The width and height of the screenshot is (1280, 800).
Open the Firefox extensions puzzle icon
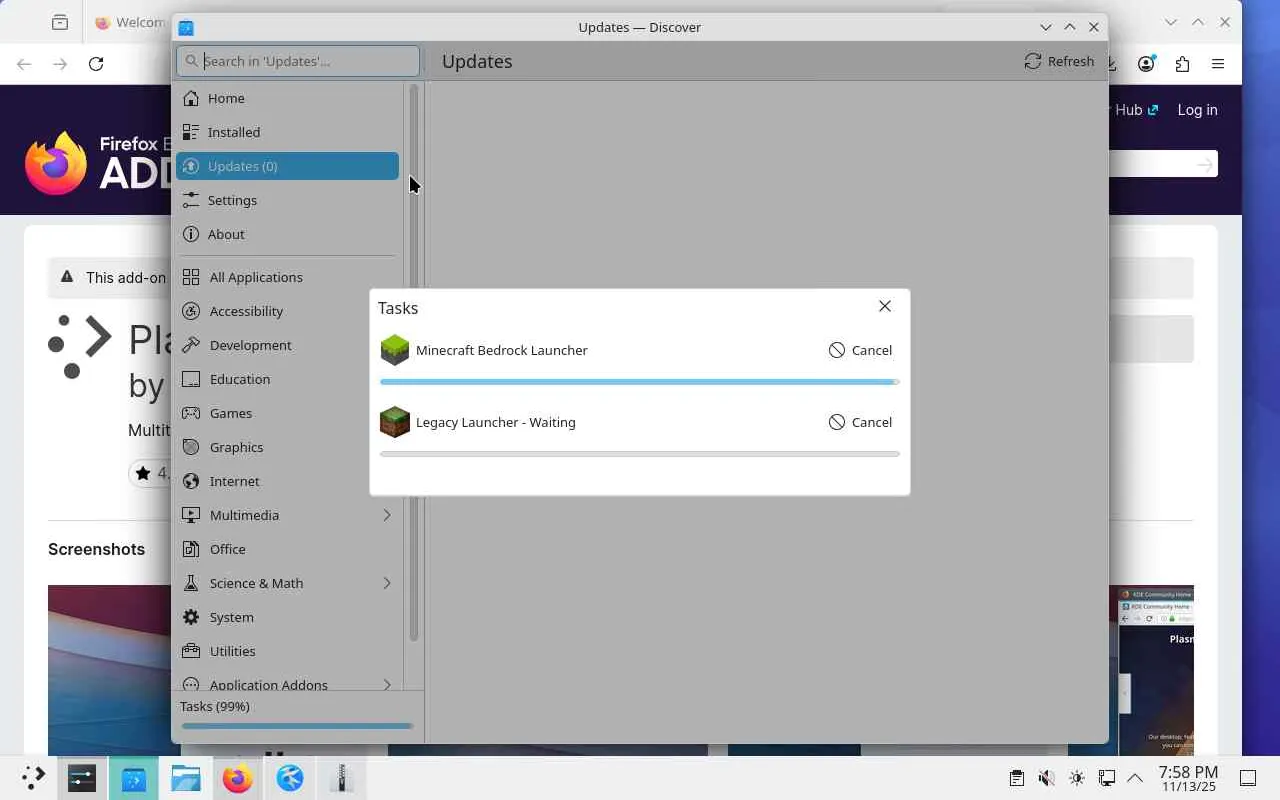[1182, 64]
